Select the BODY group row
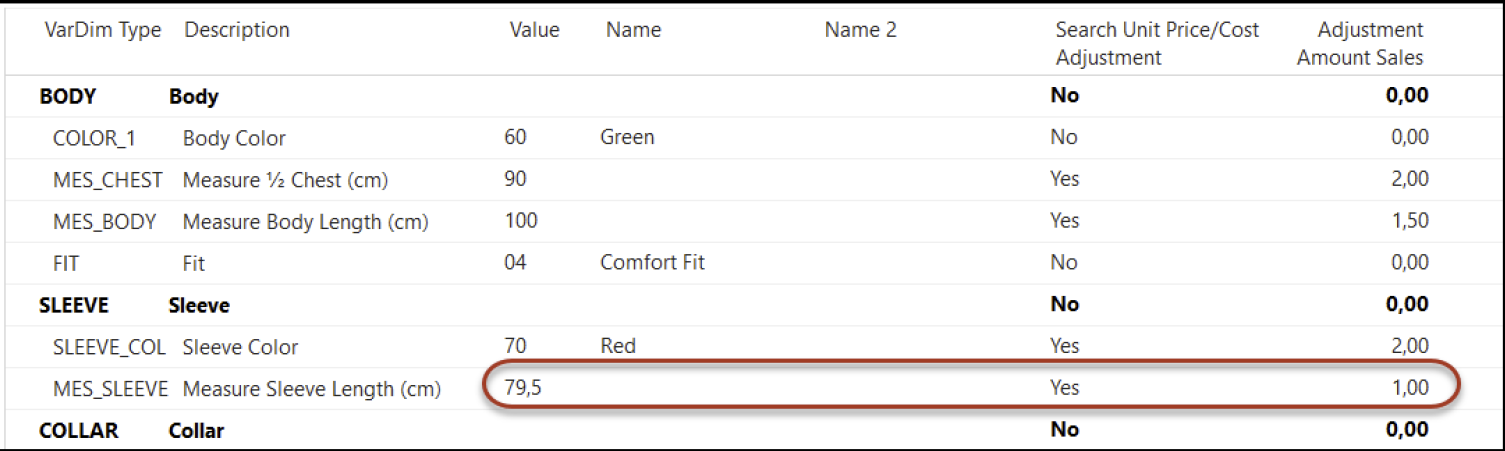 click(x=735, y=97)
